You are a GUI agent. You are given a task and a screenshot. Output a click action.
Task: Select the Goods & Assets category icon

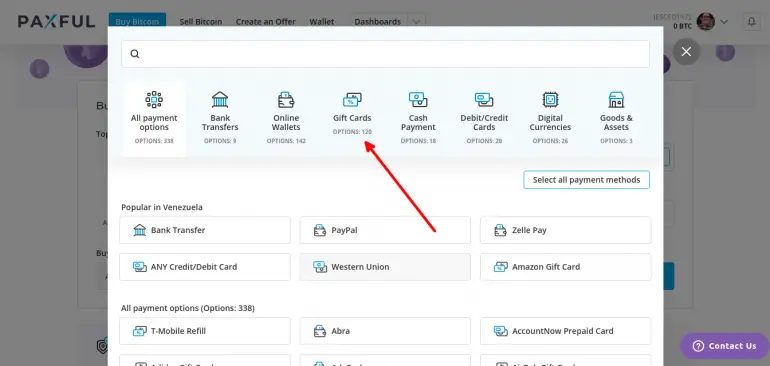[x=616, y=100]
